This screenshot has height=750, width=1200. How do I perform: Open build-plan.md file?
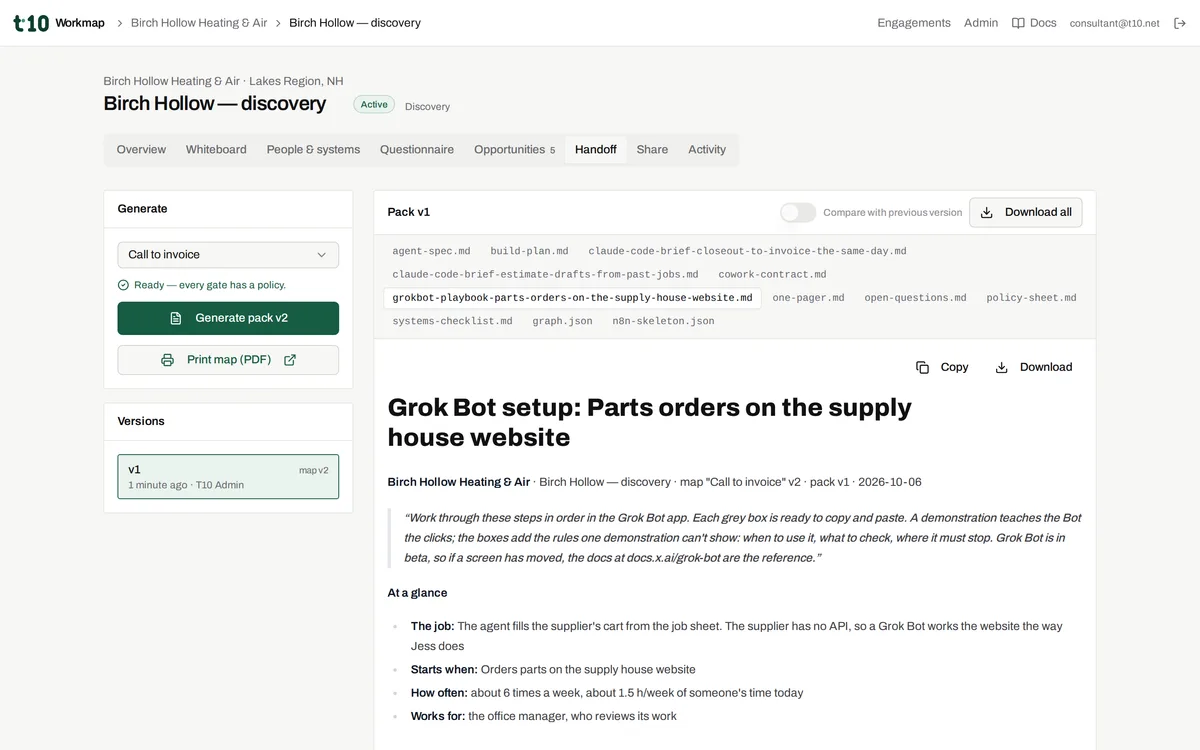pyautogui.click(x=529, y=251)
